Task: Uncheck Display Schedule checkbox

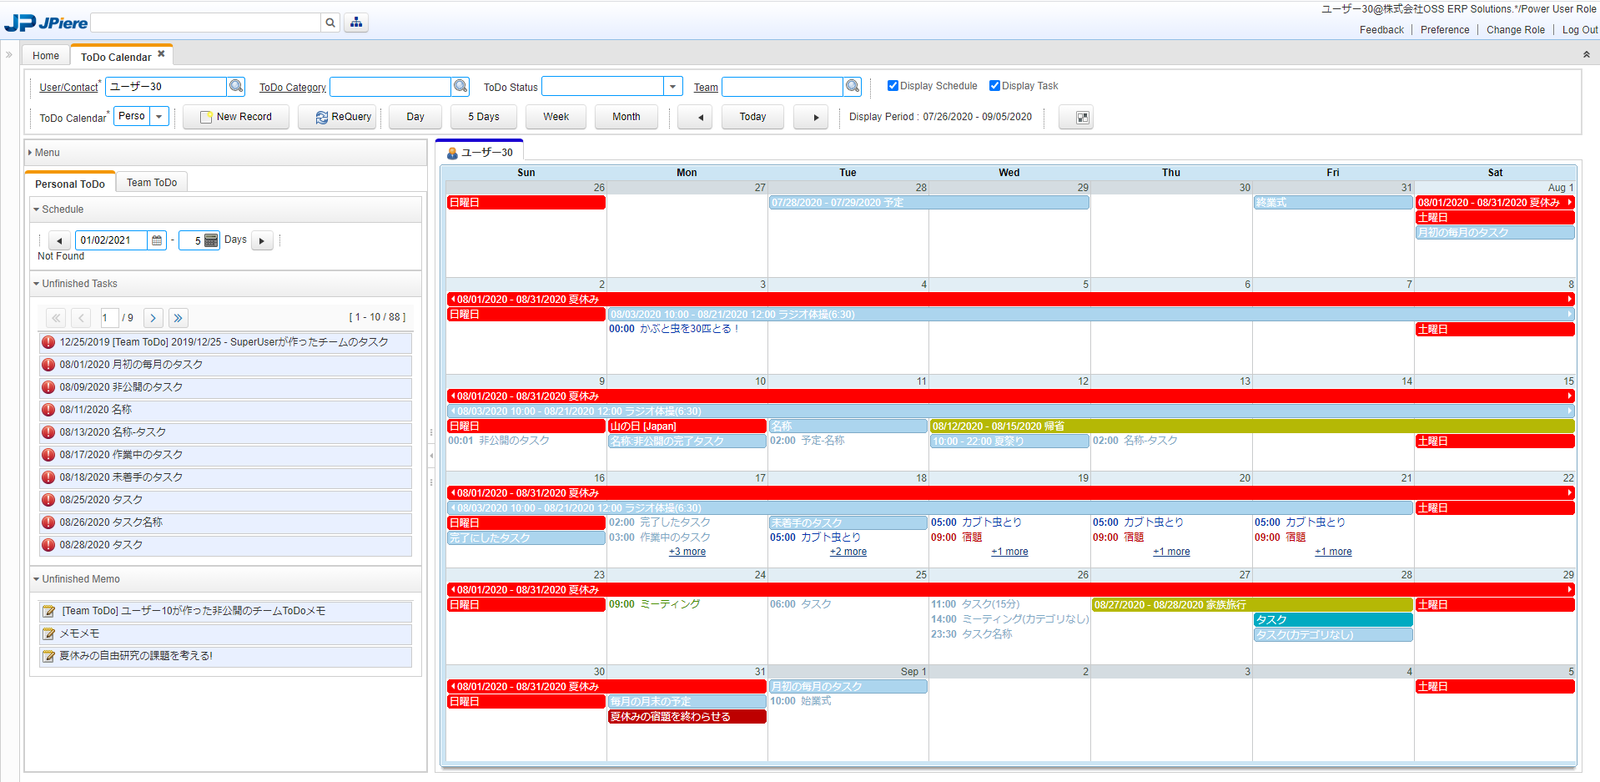Action: pyautogui.click(x=893, y=86)
